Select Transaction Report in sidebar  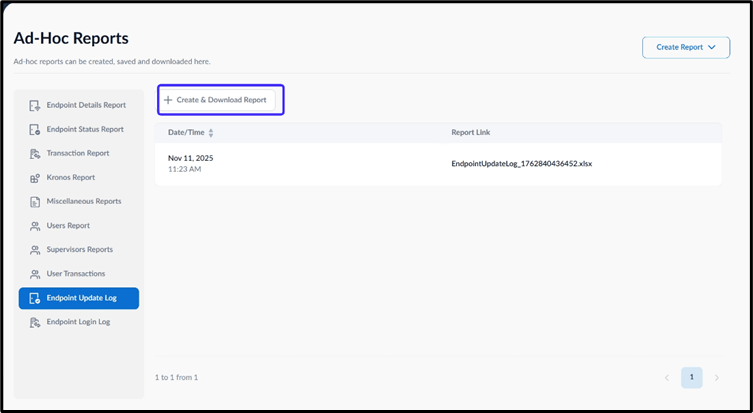pyautogui.click(x=79, y=153)
